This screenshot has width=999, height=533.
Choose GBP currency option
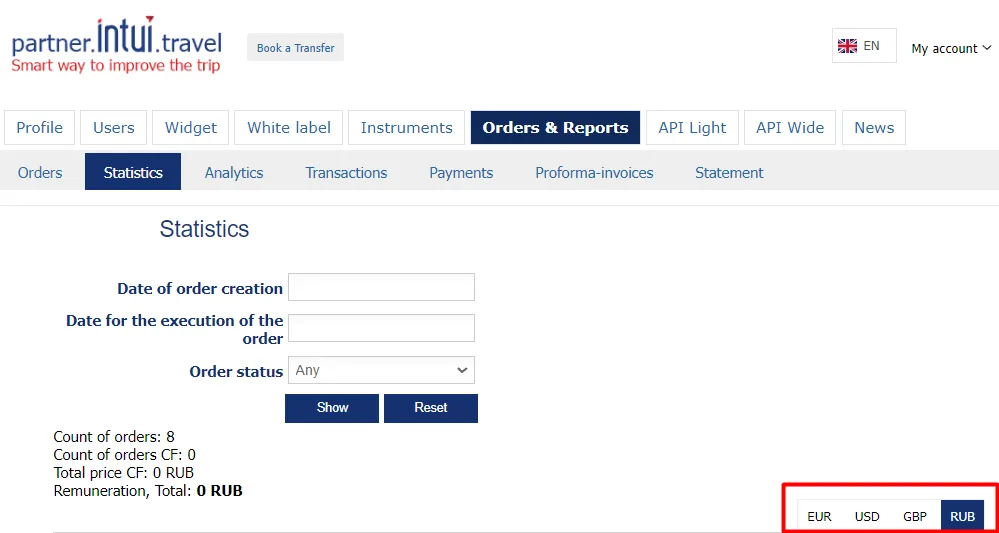[x=915, y=516]
